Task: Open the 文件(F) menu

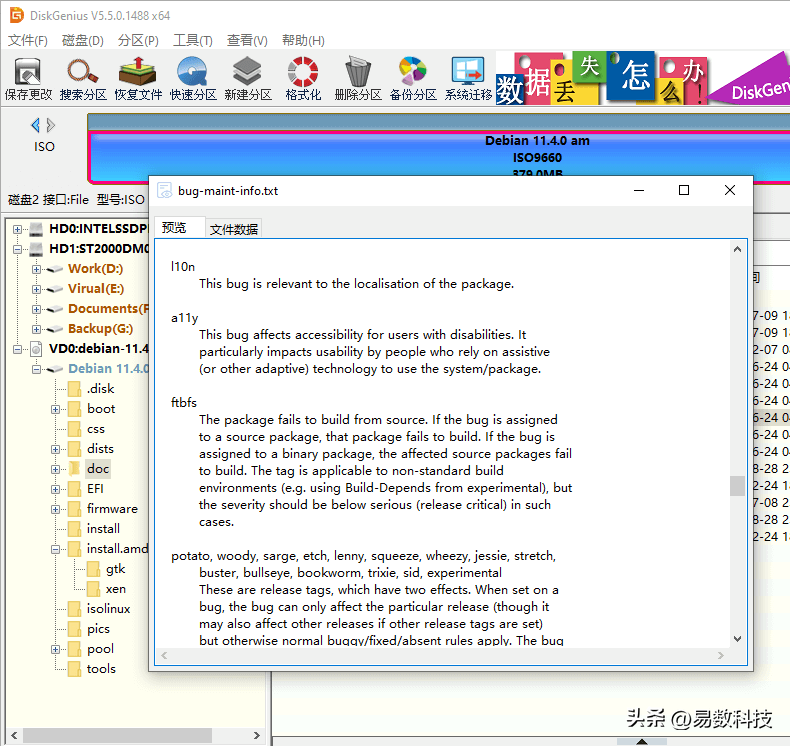Action: (28, 41)
